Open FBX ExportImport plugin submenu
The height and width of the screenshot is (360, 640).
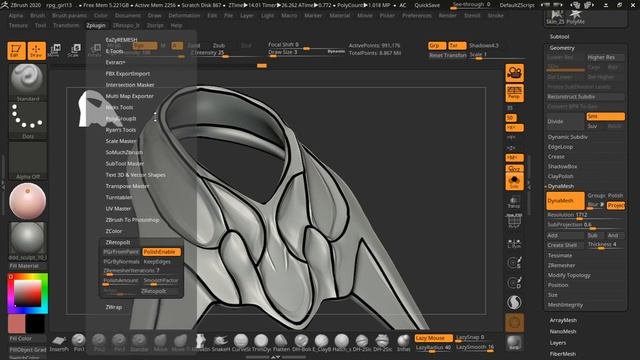tap(128, 73)
